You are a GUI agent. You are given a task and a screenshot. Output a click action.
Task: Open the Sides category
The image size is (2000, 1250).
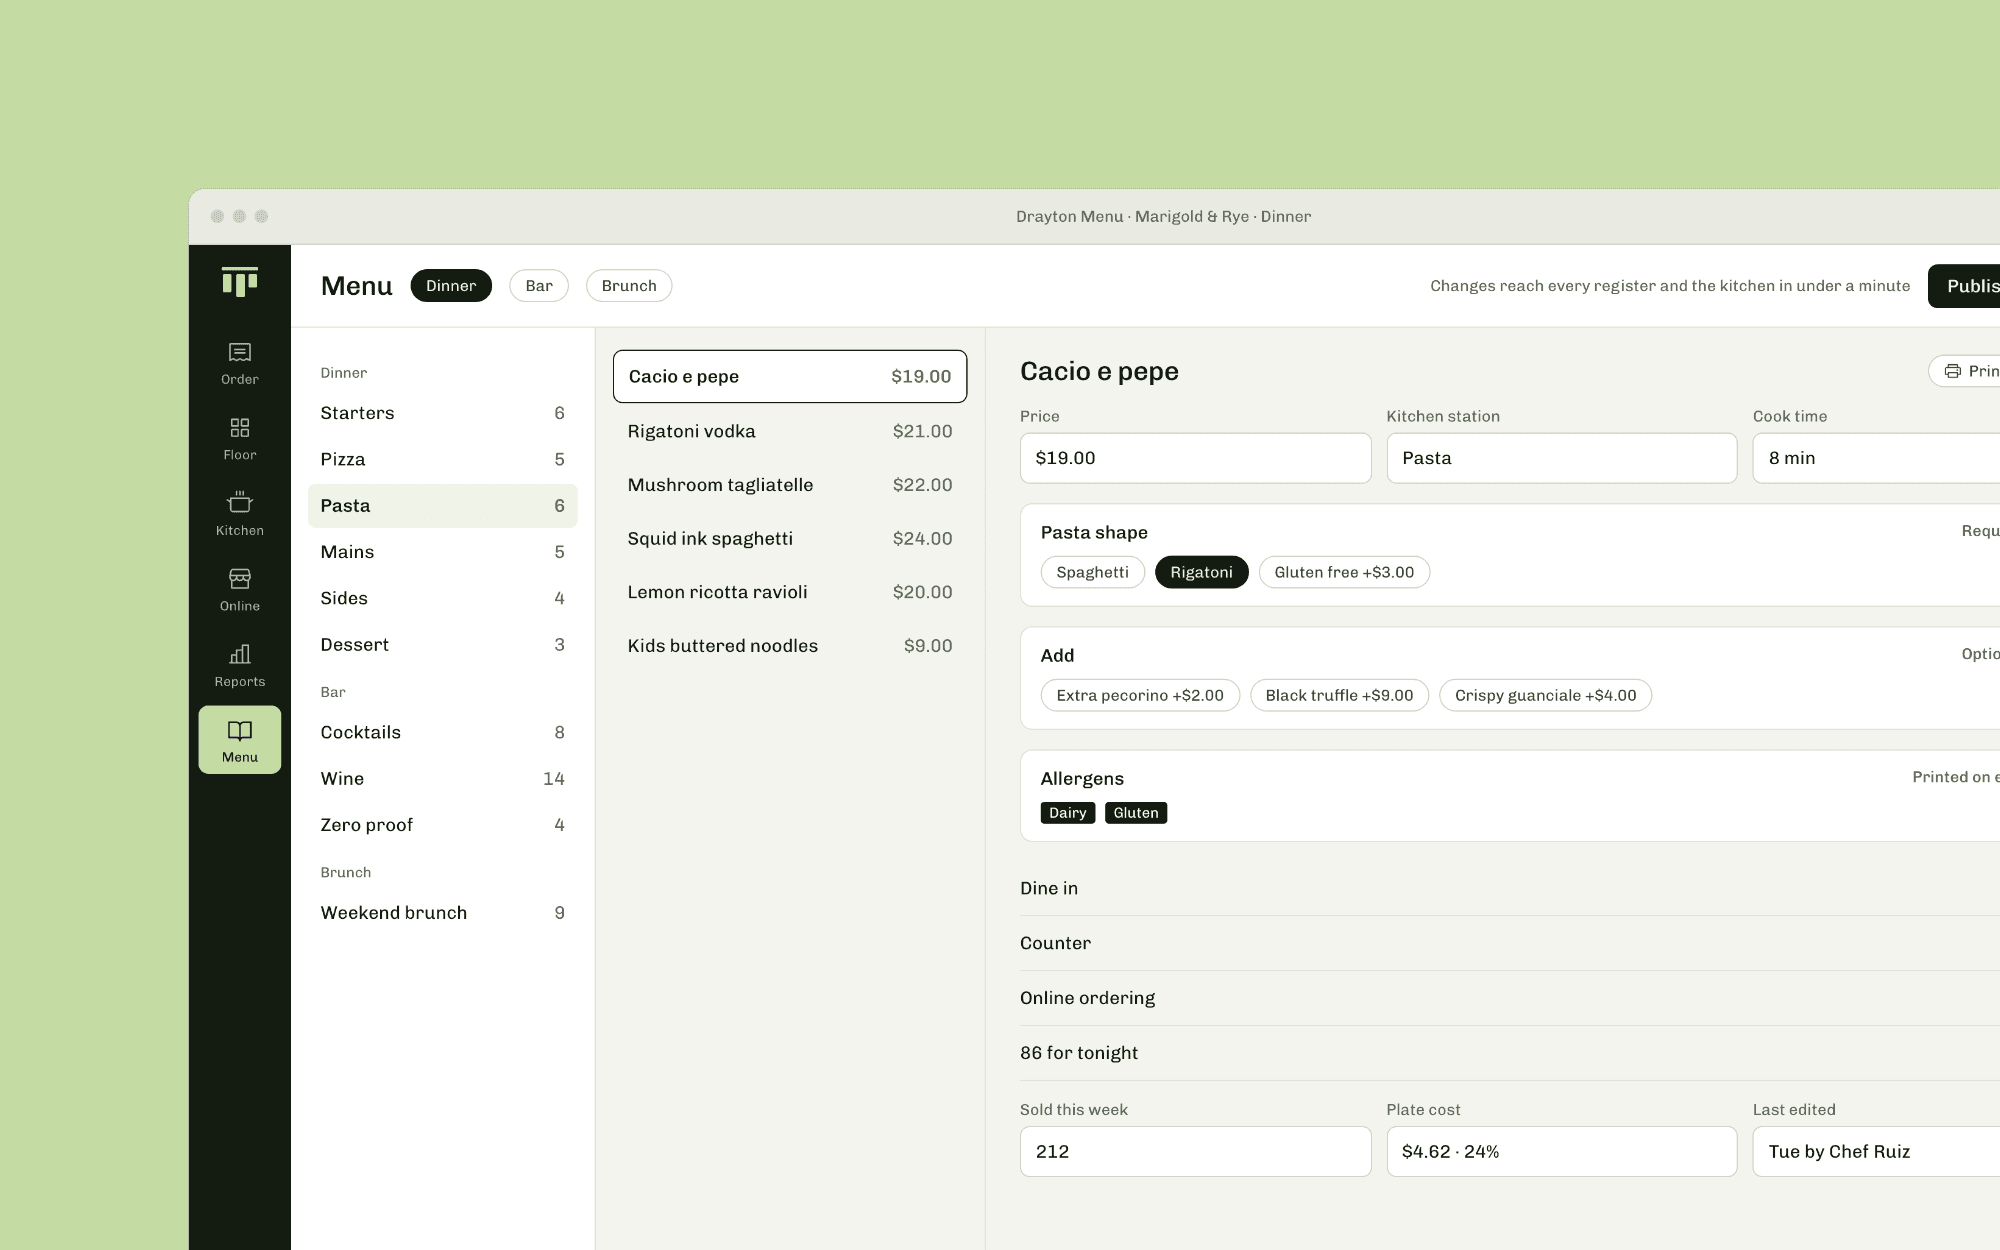pyautogui.click(x=443, y=598)
